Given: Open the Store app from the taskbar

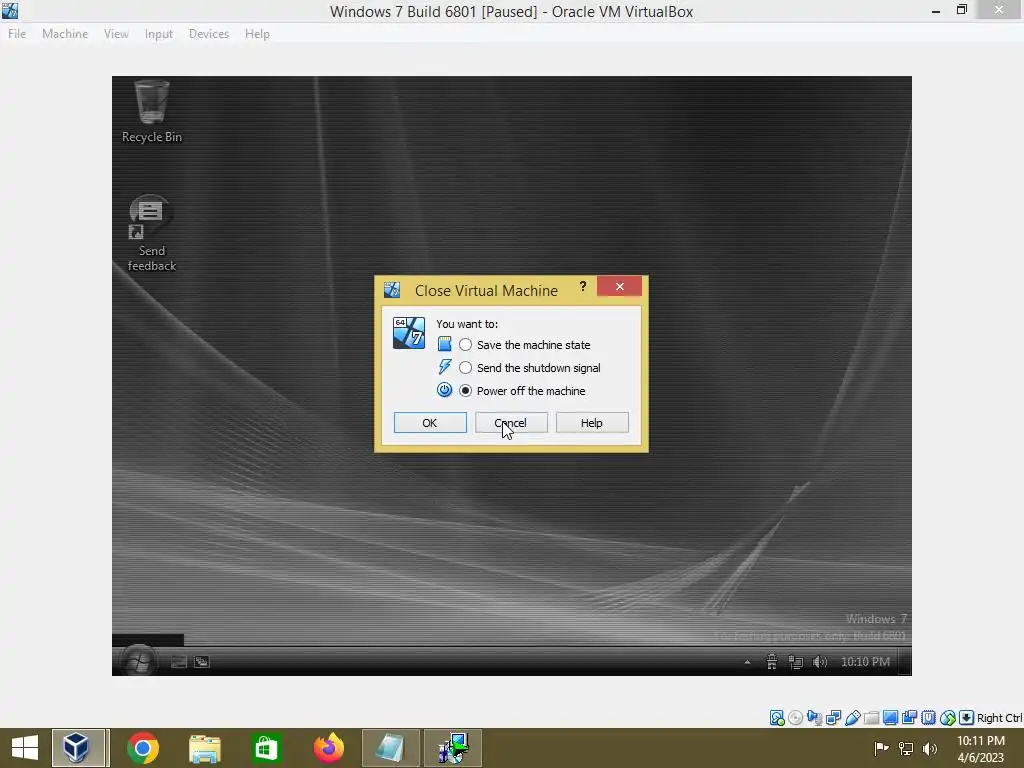Looking at the screenshot, I should 266,748.
